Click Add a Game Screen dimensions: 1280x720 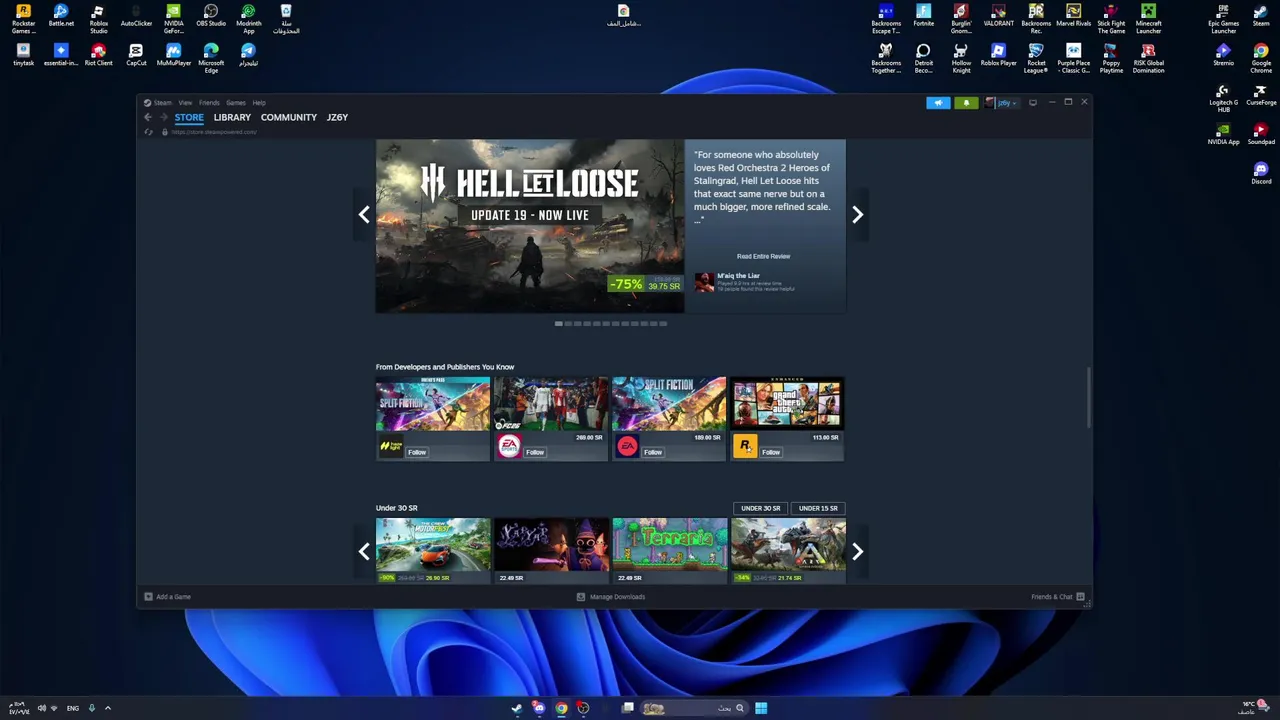coord(167,597)
